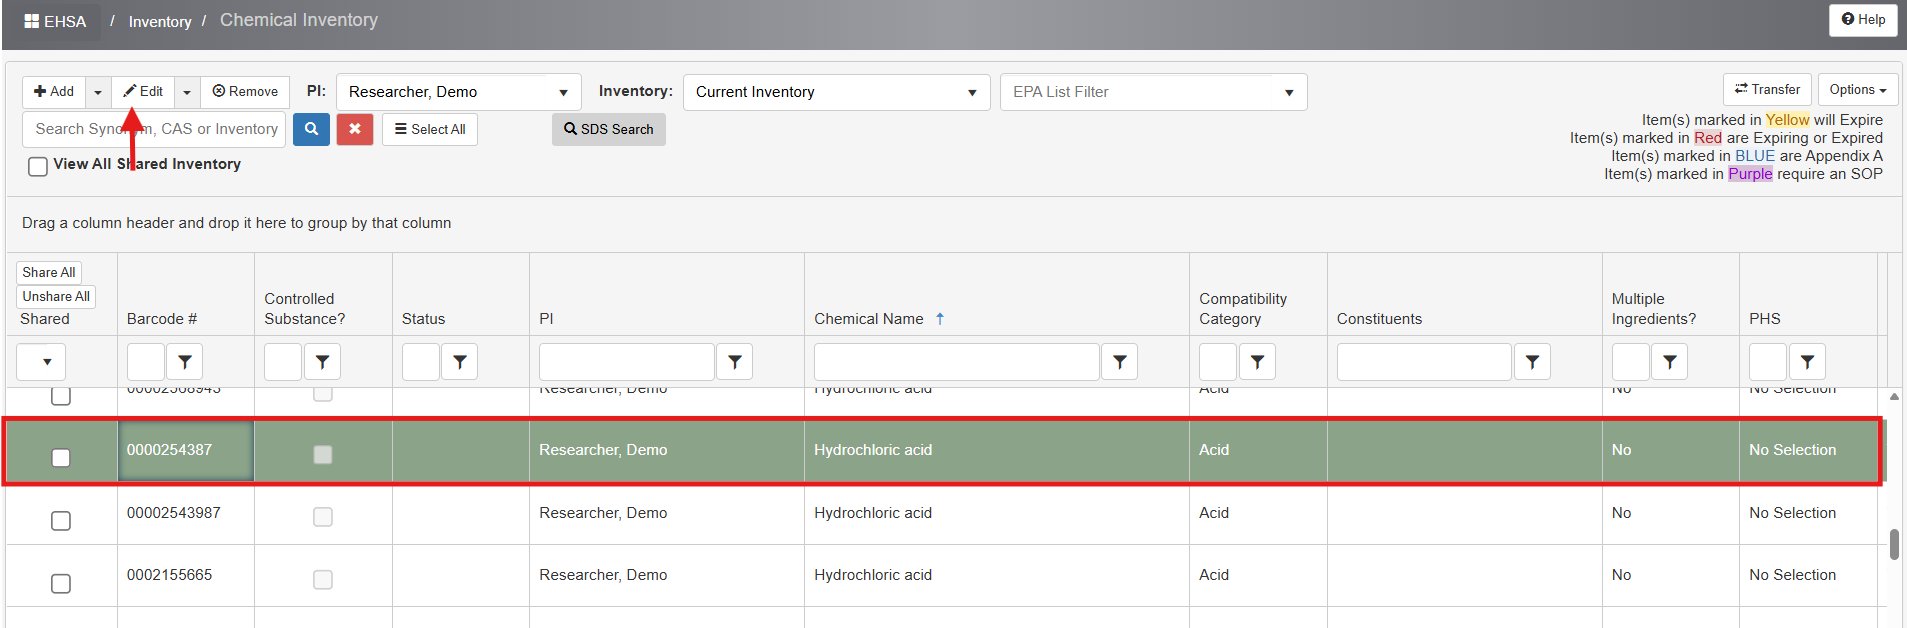Screen dimensions: 1907x628
Task: Check Shared box for barcode 00002543987
Action: click(61, 521)
